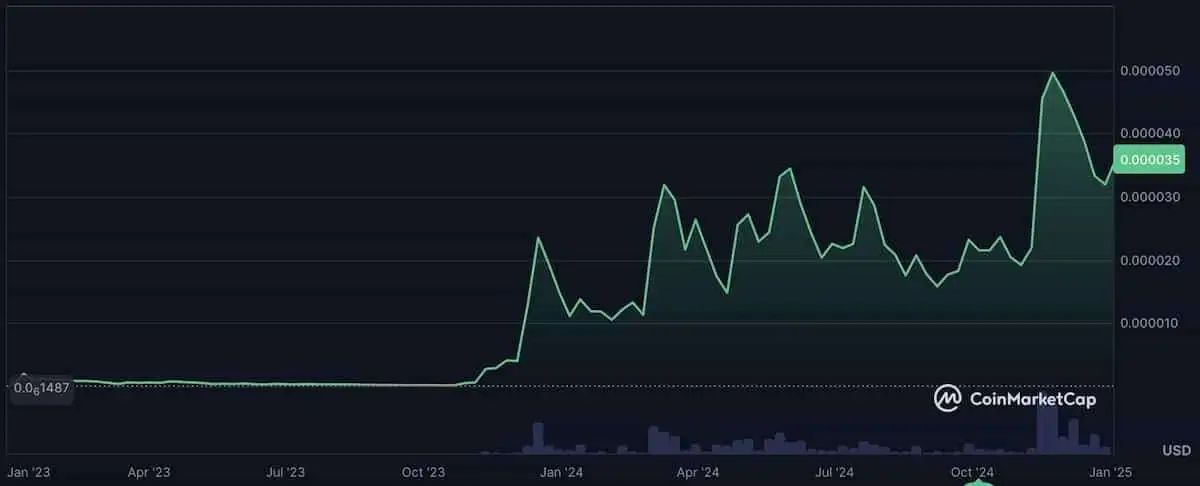Select the Jul '23 date label
1200x486 pixels.
pyautogui.click(x=287, y=471)
